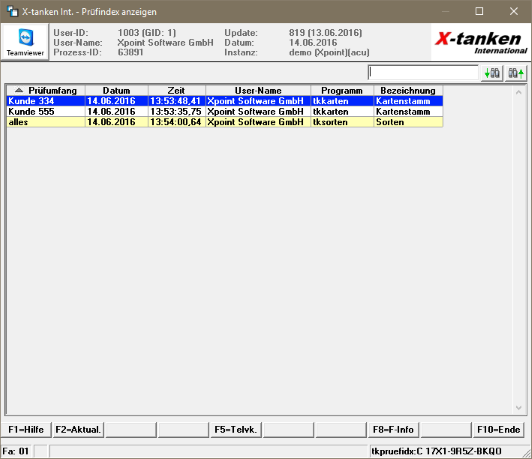The width and height of the screenshot is (532, 459).
Task: Click the F8-F-Info button
Action: (x=393, y=430)
